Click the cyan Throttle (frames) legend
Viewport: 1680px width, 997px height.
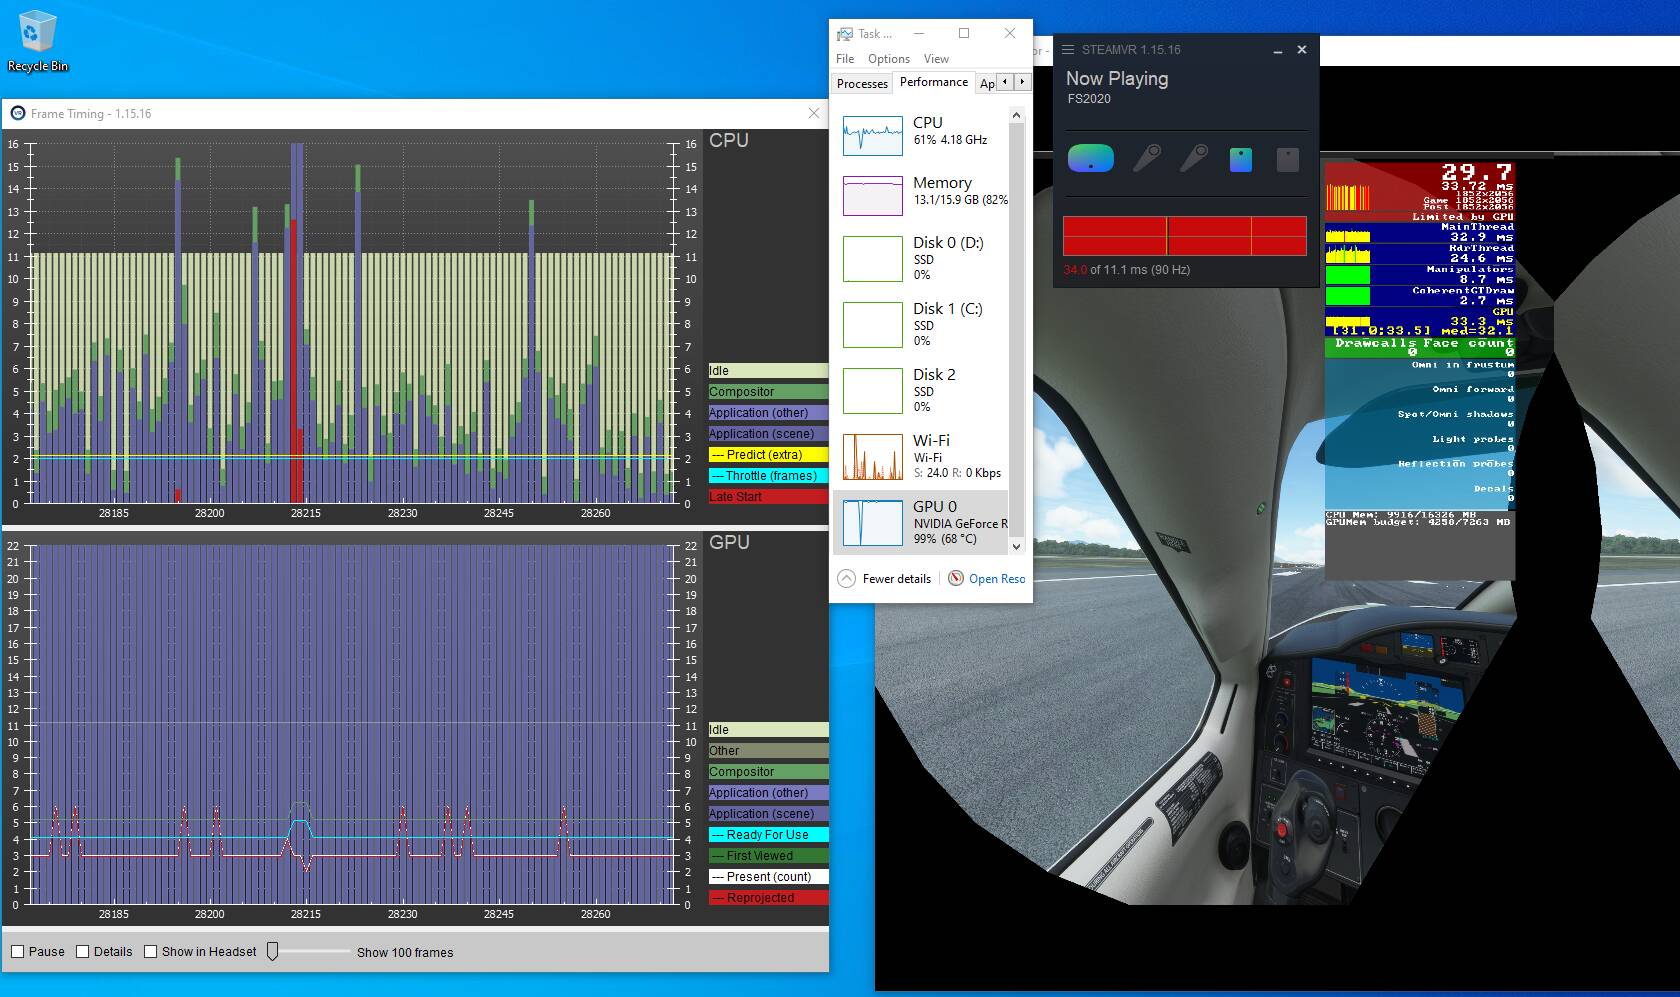(x=768, y=476)
